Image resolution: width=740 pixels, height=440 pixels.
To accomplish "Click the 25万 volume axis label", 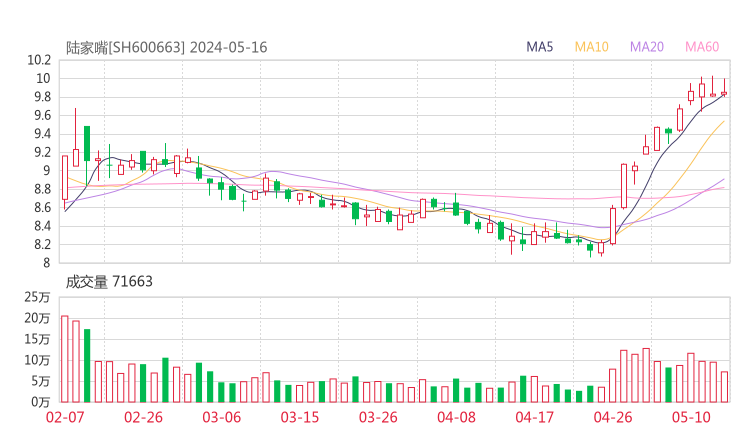I will click(38, 297).
